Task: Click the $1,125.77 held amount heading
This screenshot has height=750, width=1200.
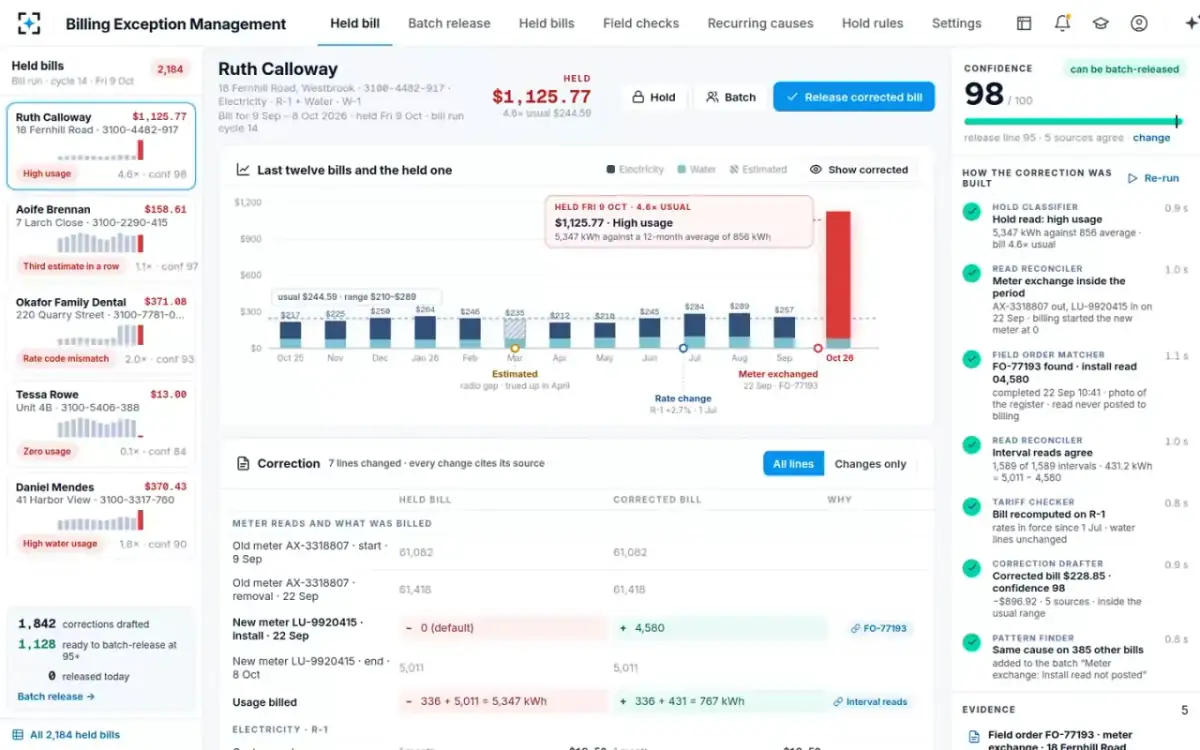Action: [541, 97]
